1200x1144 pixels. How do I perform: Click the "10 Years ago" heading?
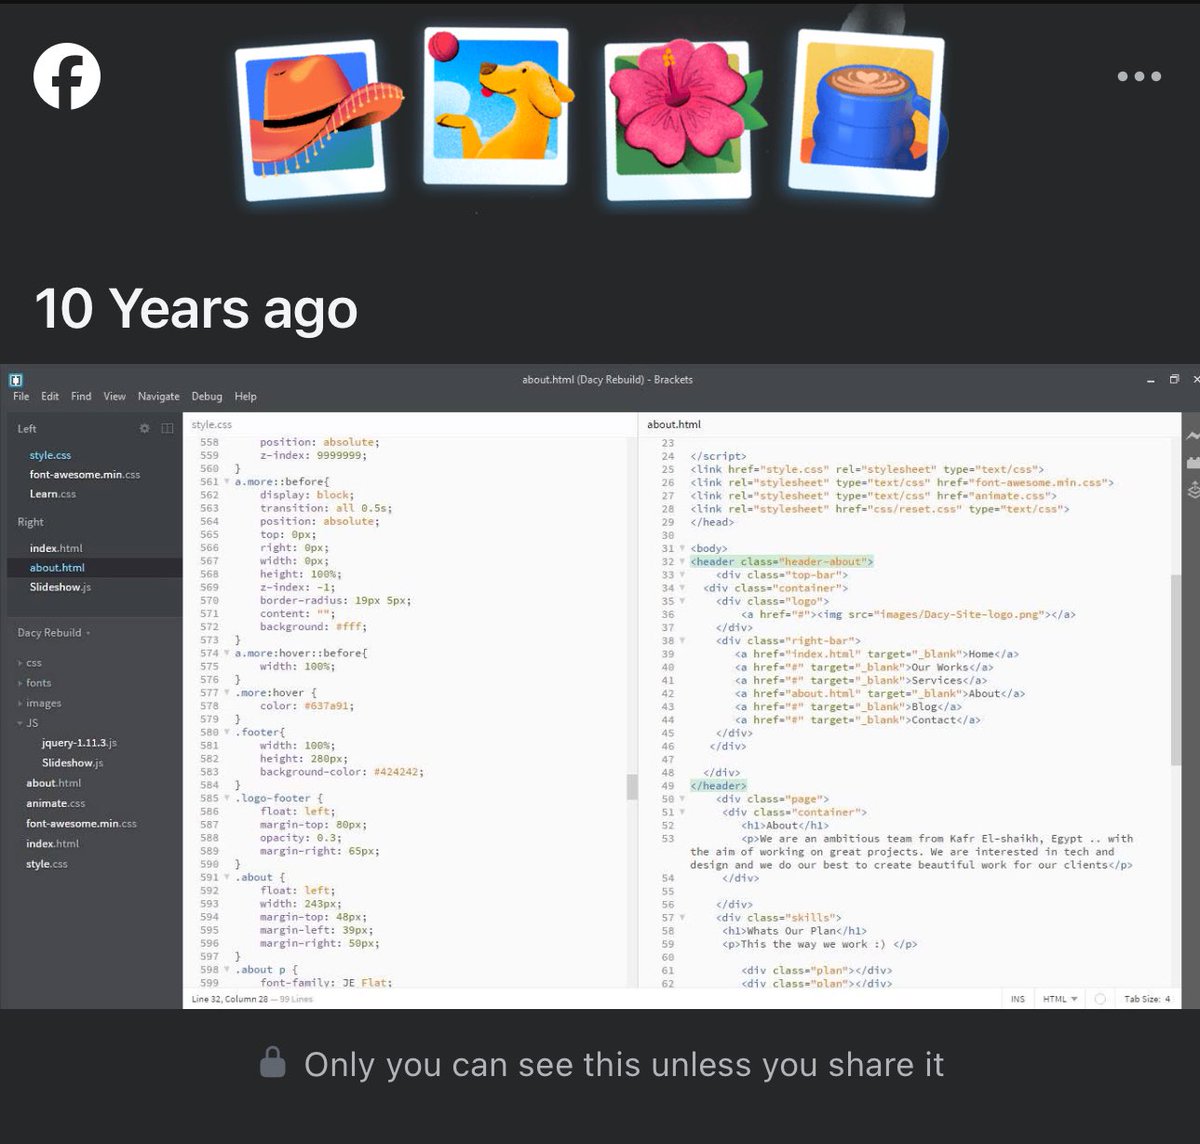(x=196, y=308)
